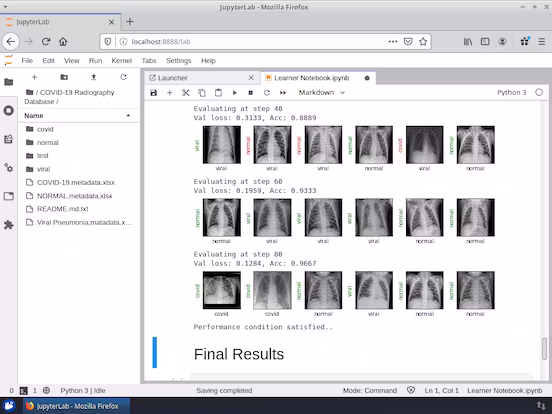This screenshot has width=552, height=414.
Task: Save the notebook with the floppy disk icon
Action: (153, 93)
